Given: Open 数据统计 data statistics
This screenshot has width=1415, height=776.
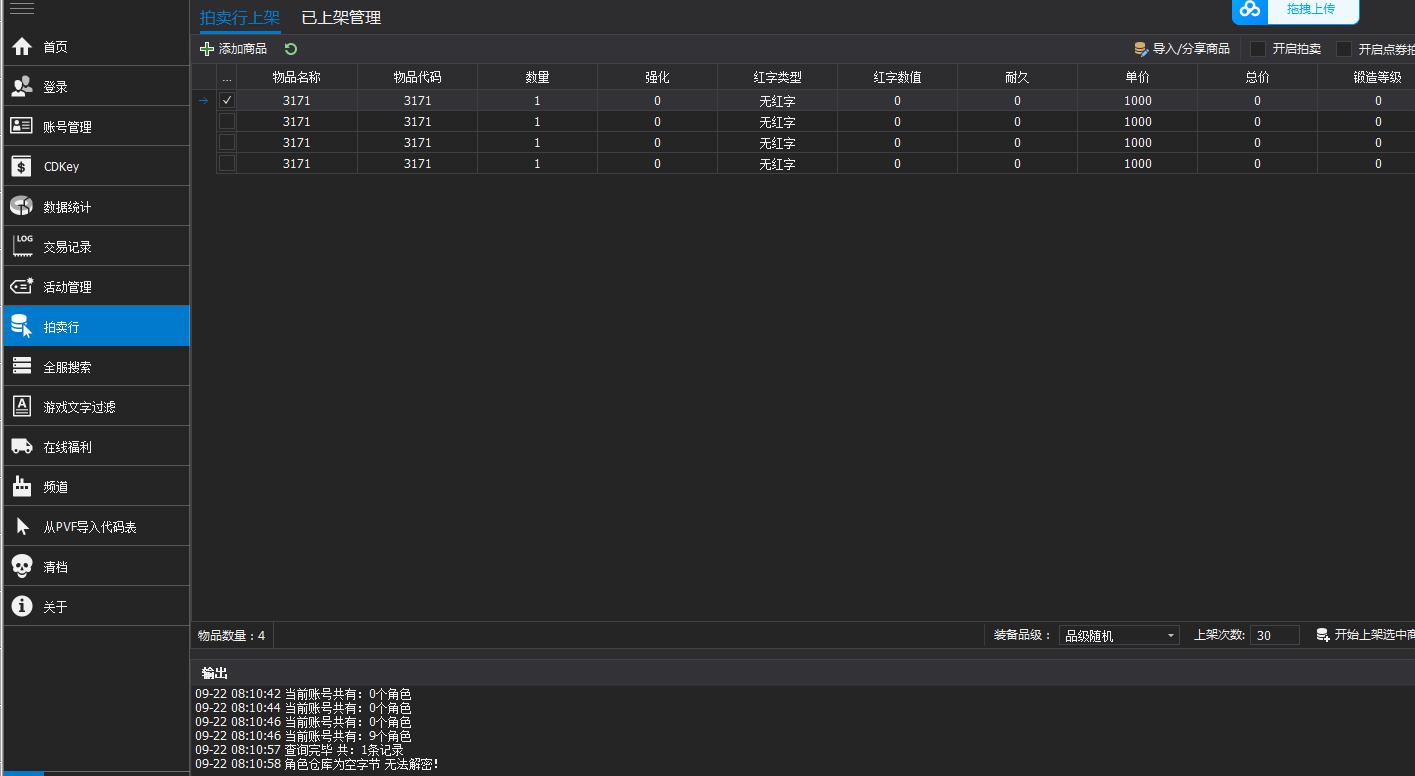Looking at the screenshot, I should coord(67,207).
